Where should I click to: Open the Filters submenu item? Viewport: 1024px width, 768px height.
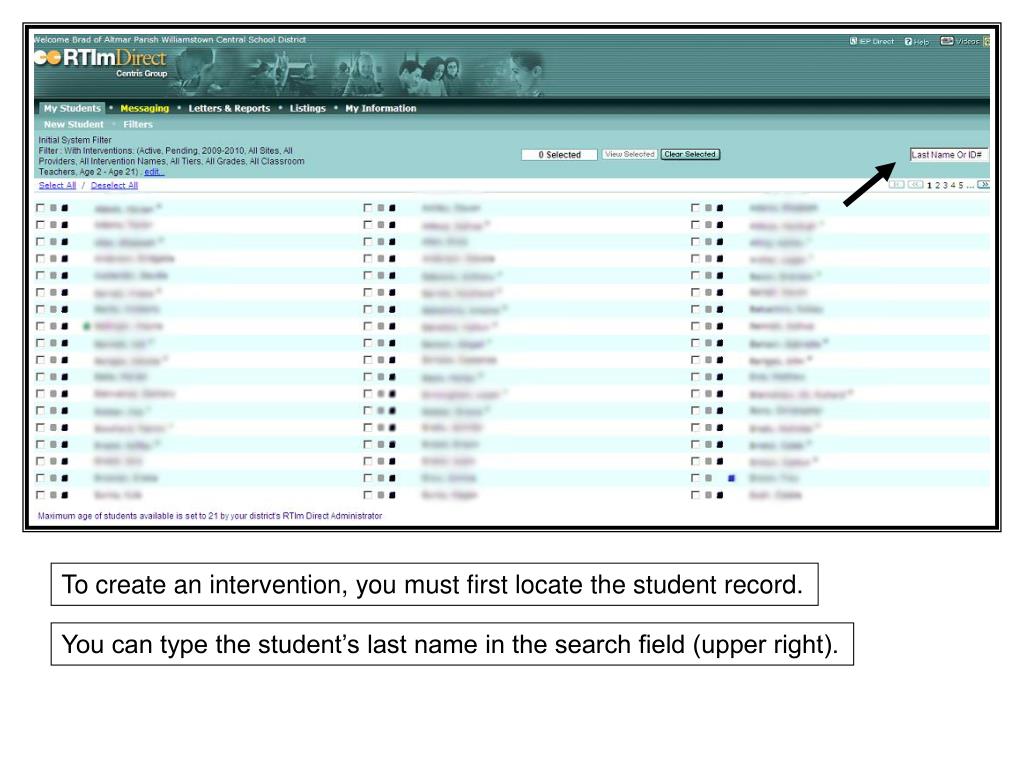[x=138, y=124]
